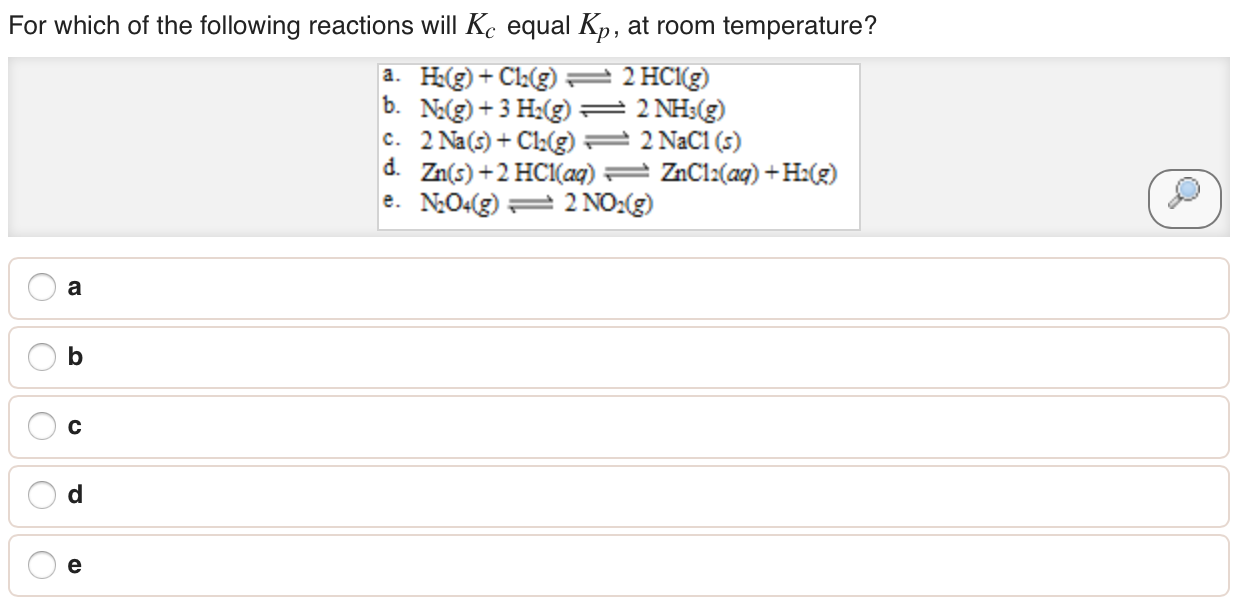Viewport: 1240px width, 614px height.
Task: Select radio button for answer b
Action: coord(40,356)
